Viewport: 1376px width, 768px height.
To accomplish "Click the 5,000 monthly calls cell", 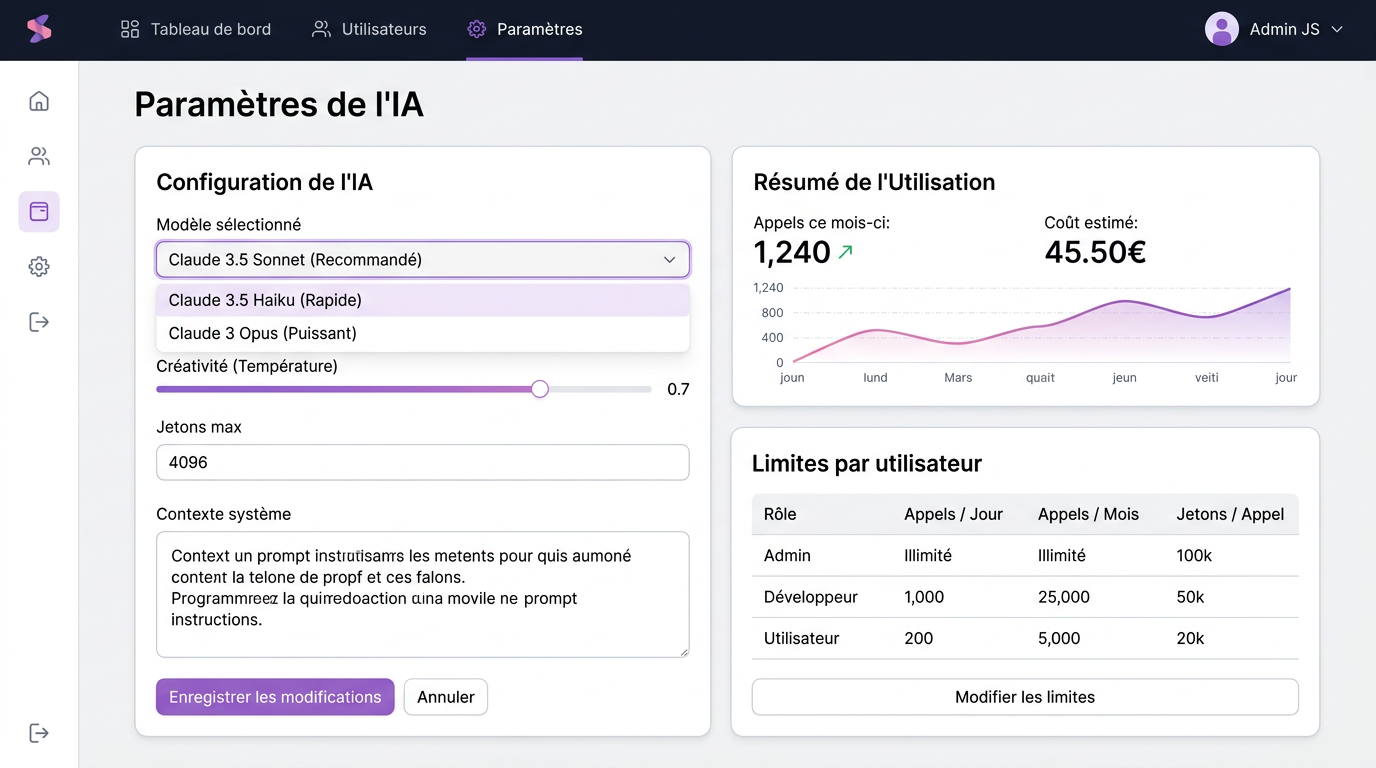I will (1059, 638).
